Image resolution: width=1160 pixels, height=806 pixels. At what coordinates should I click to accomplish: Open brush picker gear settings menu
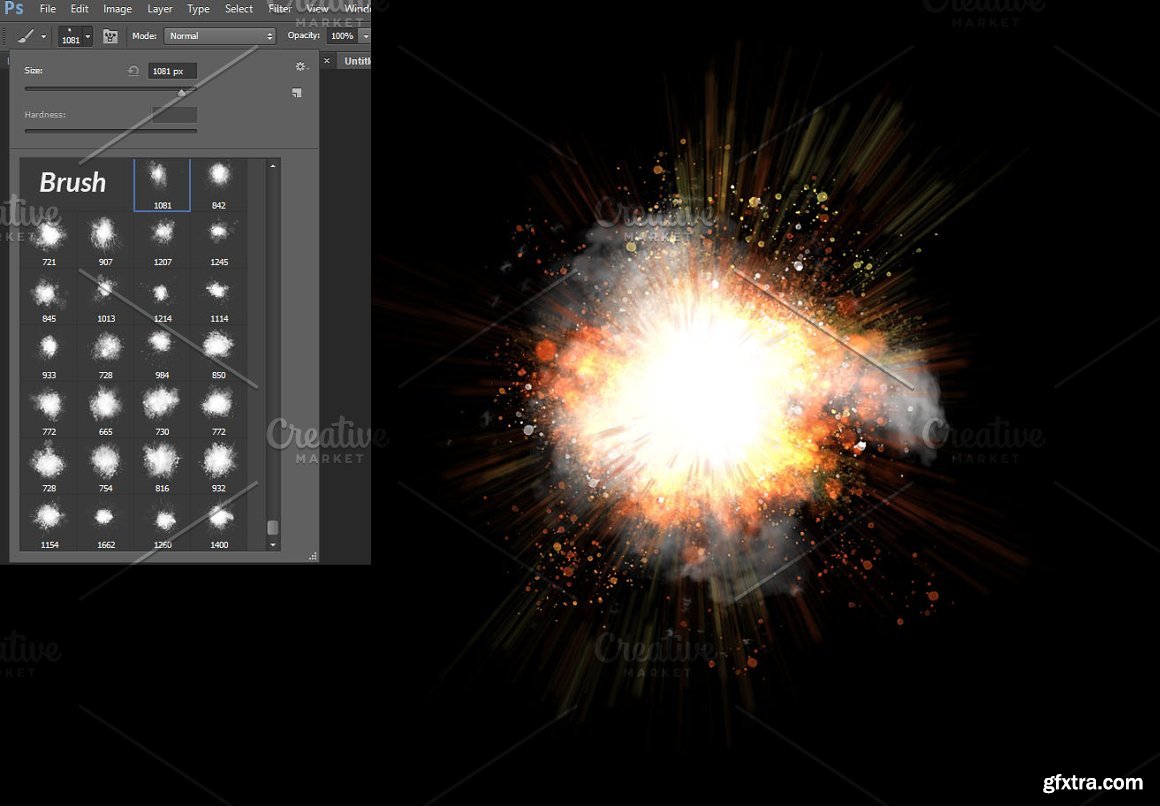click(x=299, y=67)
